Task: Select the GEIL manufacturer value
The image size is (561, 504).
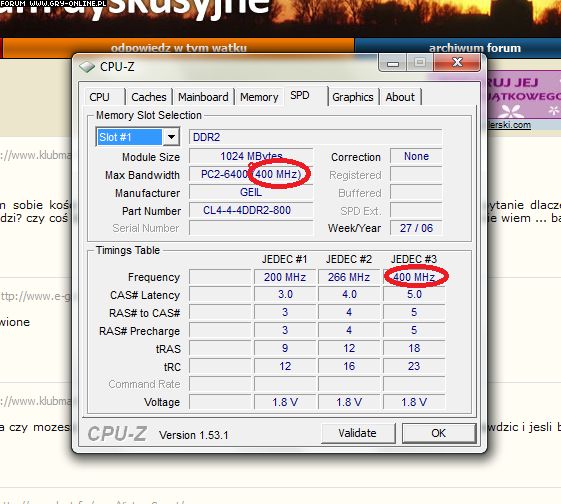Action: [251, 192]
